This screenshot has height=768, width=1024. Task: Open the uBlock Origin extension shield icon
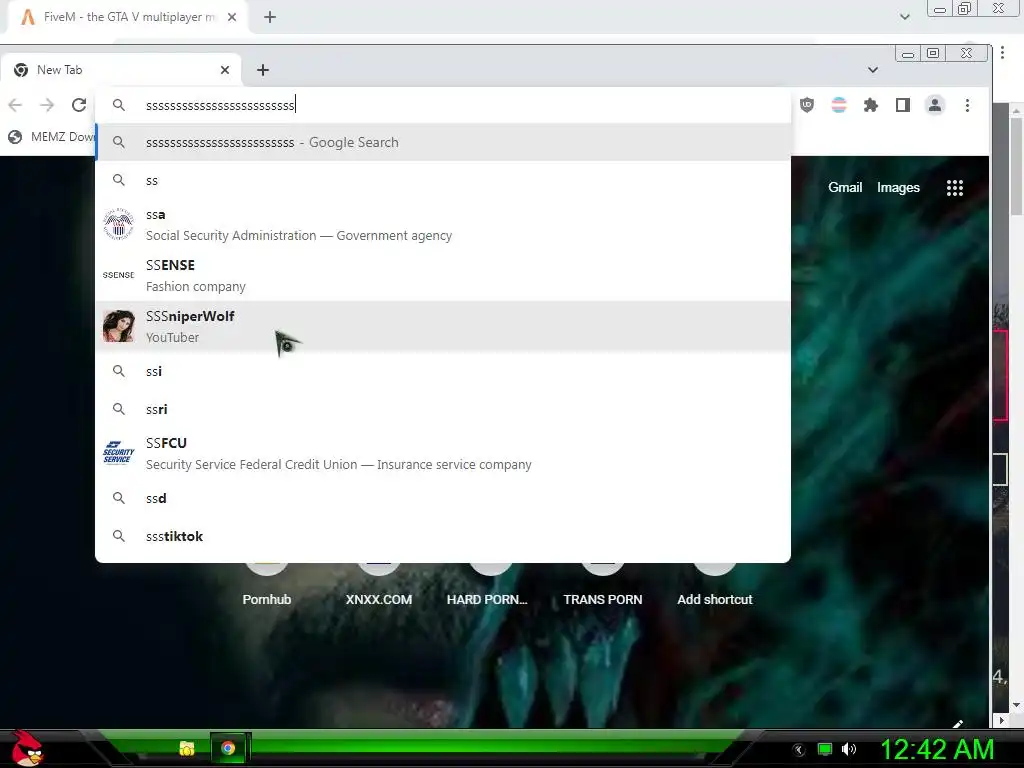[807, 105]
